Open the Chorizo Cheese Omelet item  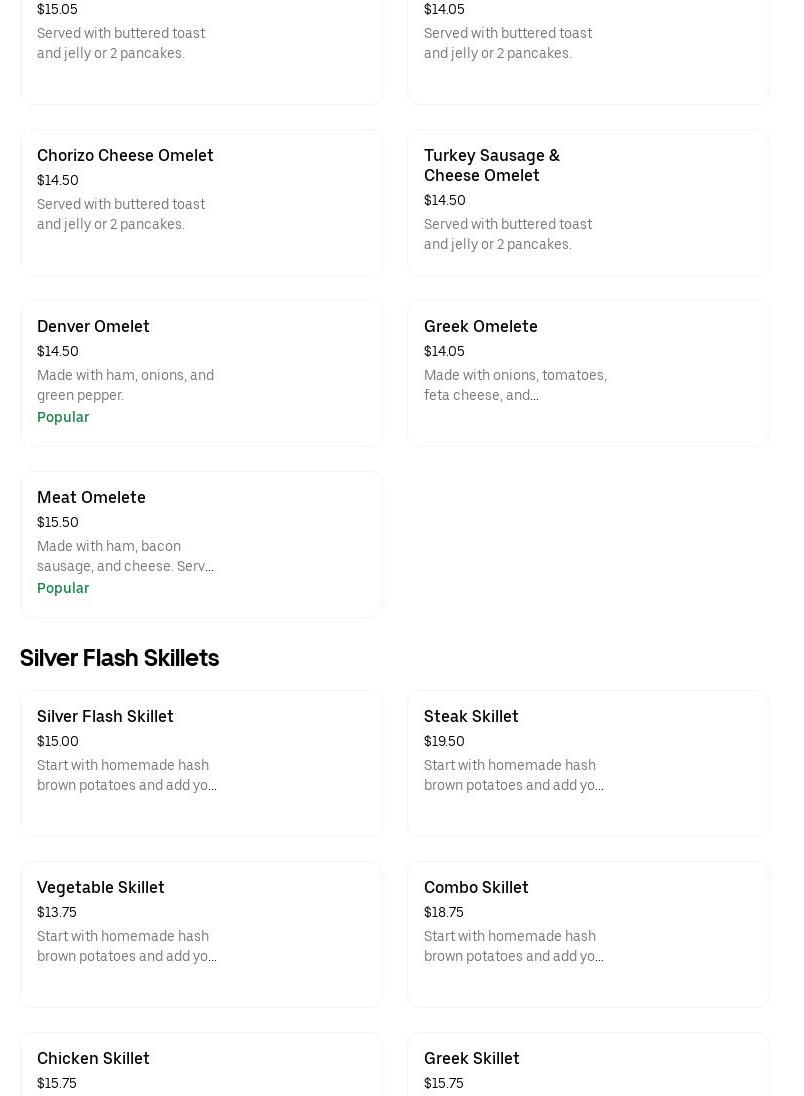201,202
